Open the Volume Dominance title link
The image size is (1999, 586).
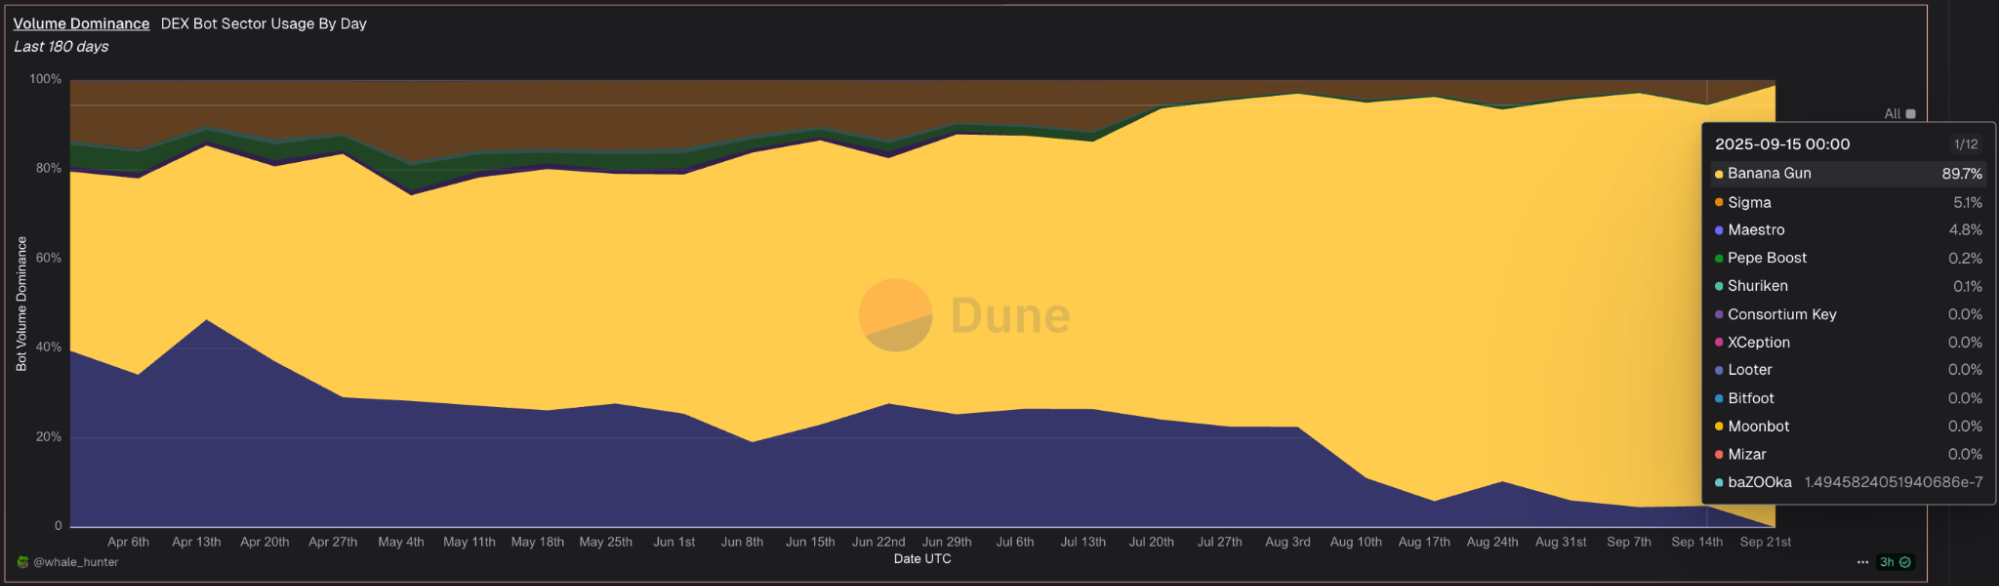[81, 23]
